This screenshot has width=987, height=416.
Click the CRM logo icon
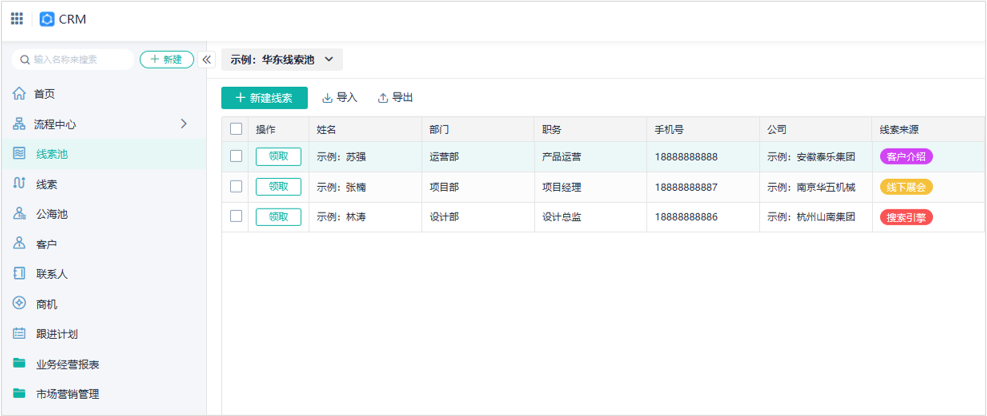coord(47,19)
